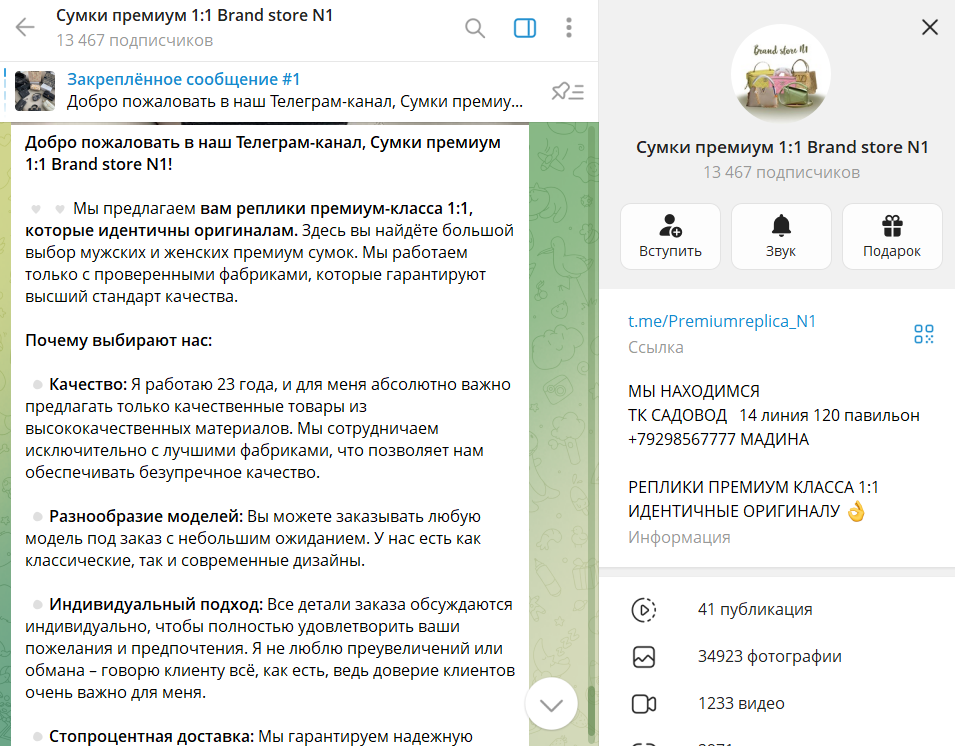The width and height of the screenshot is (955, 746).
Task: Open search in the channel
Action: click(474, 28)
